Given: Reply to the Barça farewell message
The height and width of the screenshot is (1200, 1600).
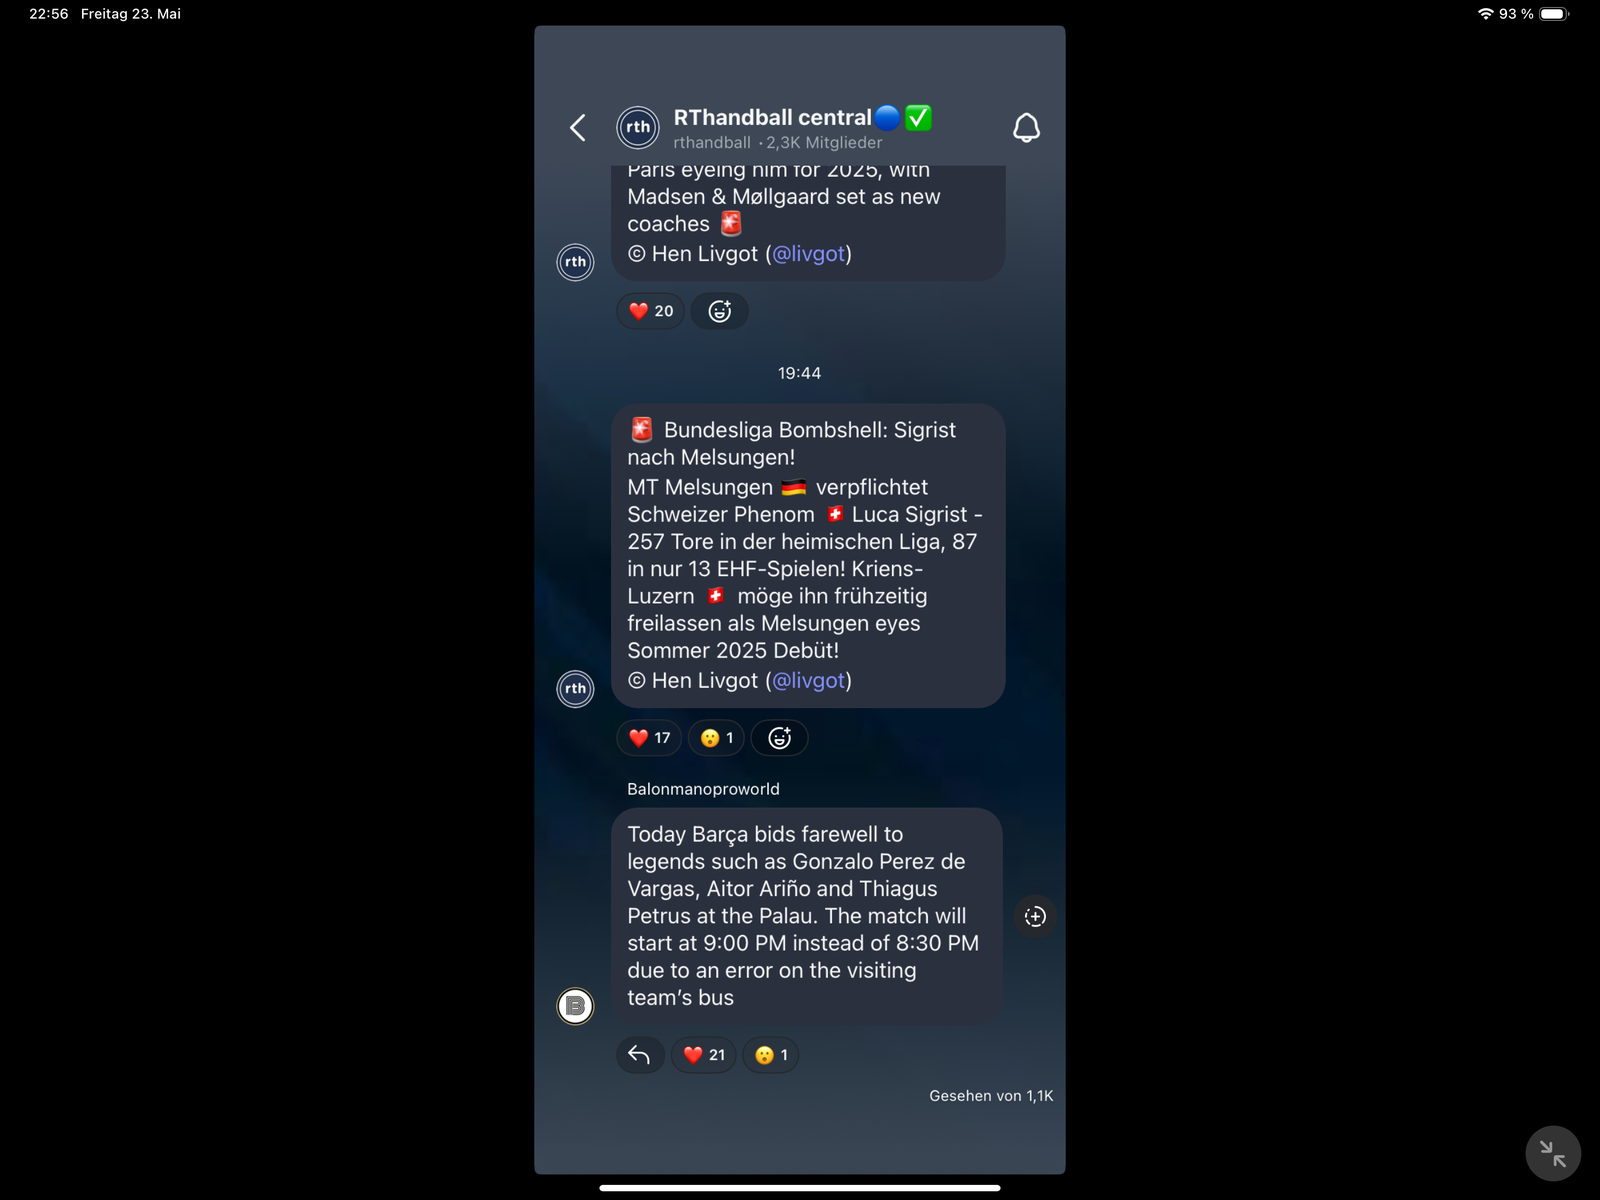Looking at the screenshot, I should pyautogui.click(x=640, y=1055).
